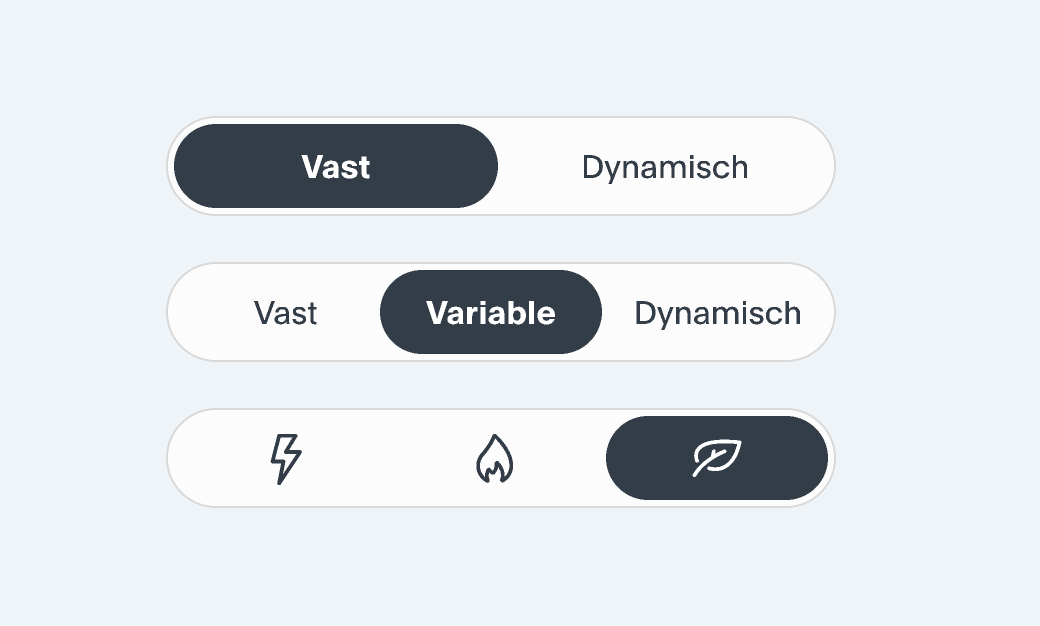The width and height of the screenshot is (1040, 626).
Task: Click the active Variable segment
Action: pos(491,312)
